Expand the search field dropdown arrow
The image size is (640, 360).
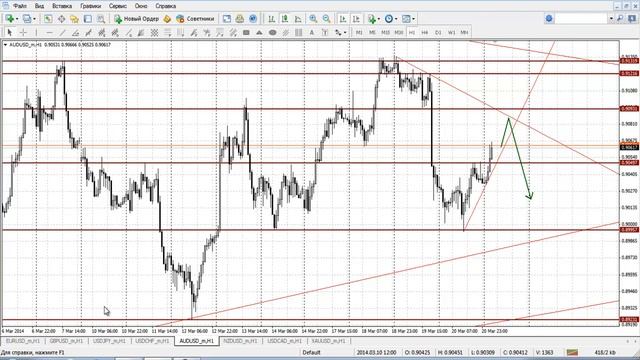click(611, 19)
